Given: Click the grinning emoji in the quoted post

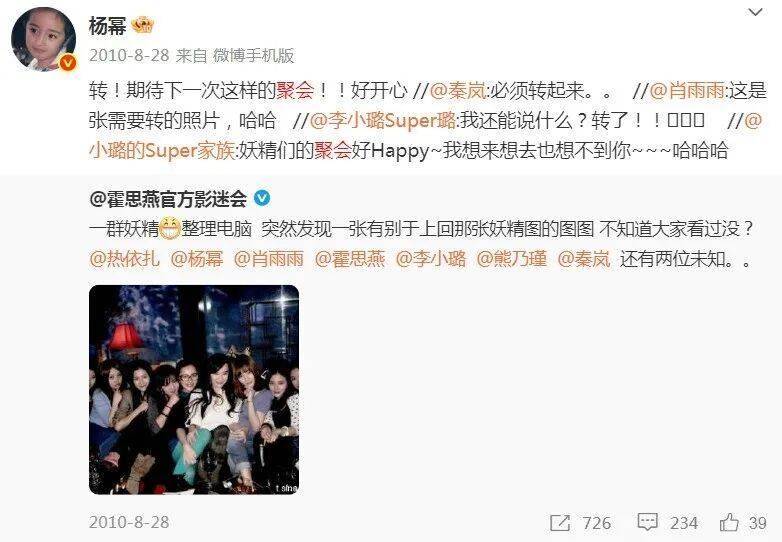Looking at the screenshot, I should (170, 229).
